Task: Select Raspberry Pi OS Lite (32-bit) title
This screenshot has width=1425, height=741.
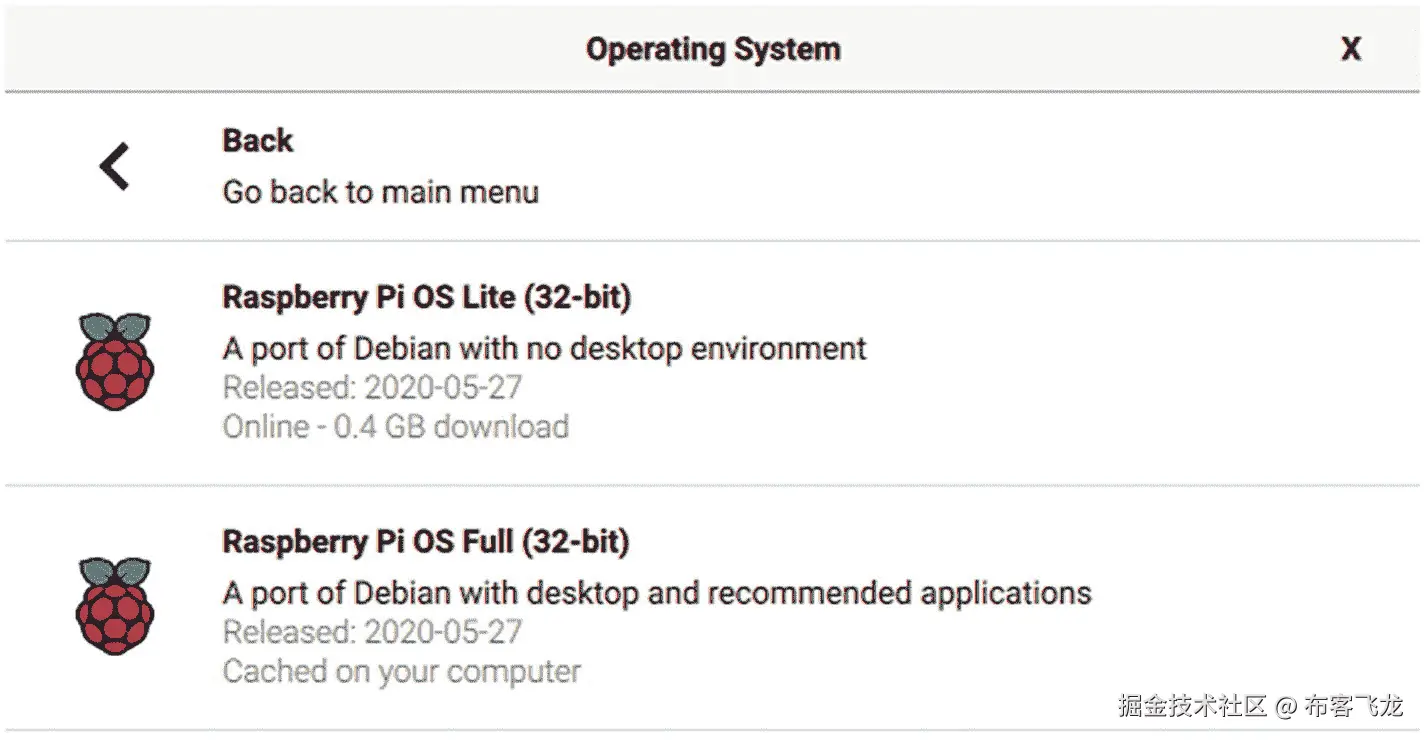Action: click(x=426, y=297)
